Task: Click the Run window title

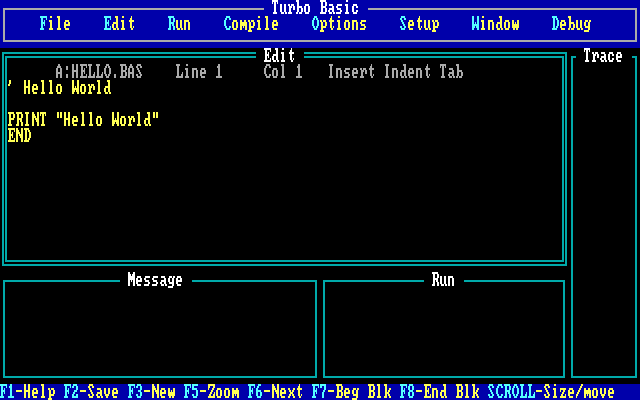Action: (443, 280)
